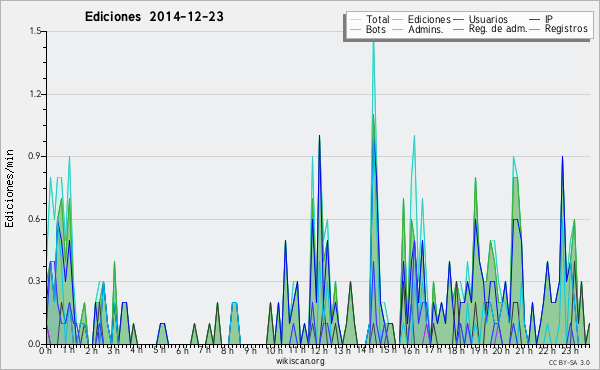Click the 1.5 y-axis value
Screen dimensions: 600x370
click(x=35, y=31)
